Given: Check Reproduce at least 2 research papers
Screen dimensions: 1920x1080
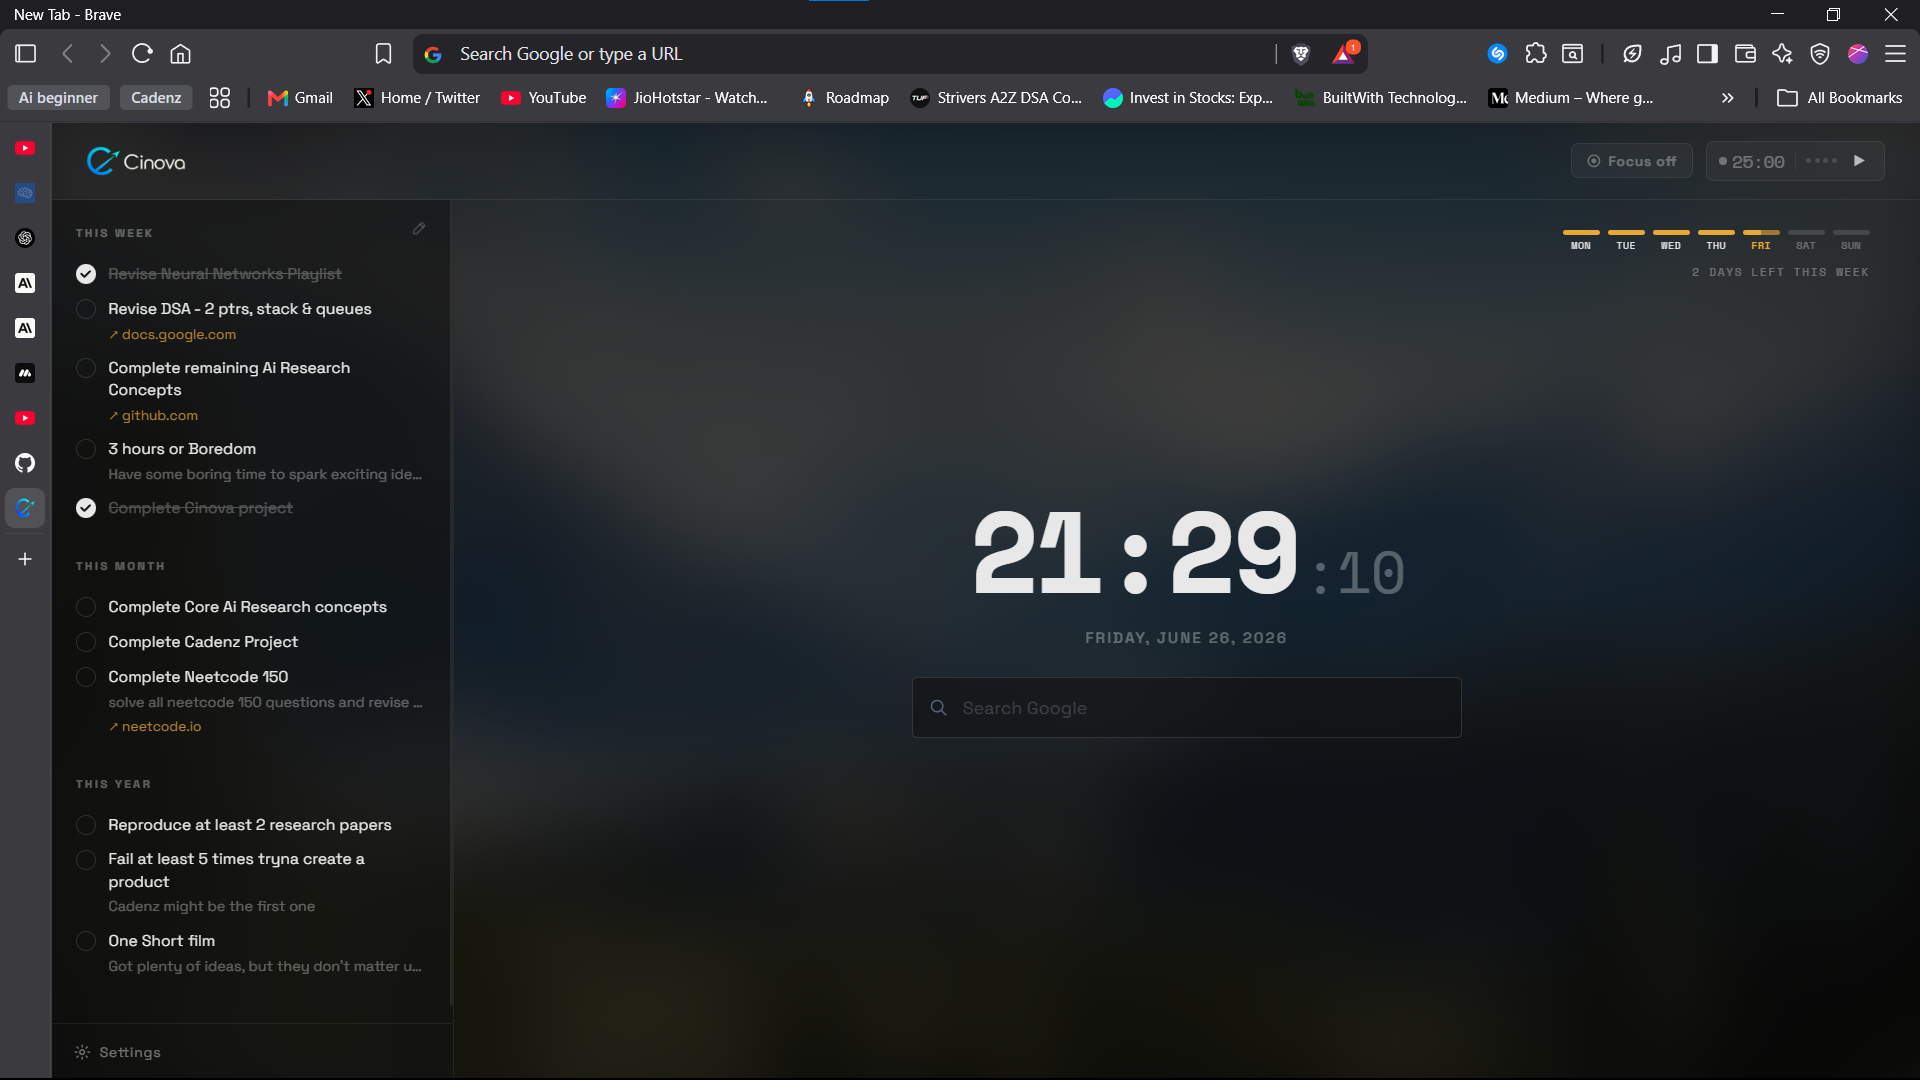Looking at the screenshot, I should (x=86, y=825).
